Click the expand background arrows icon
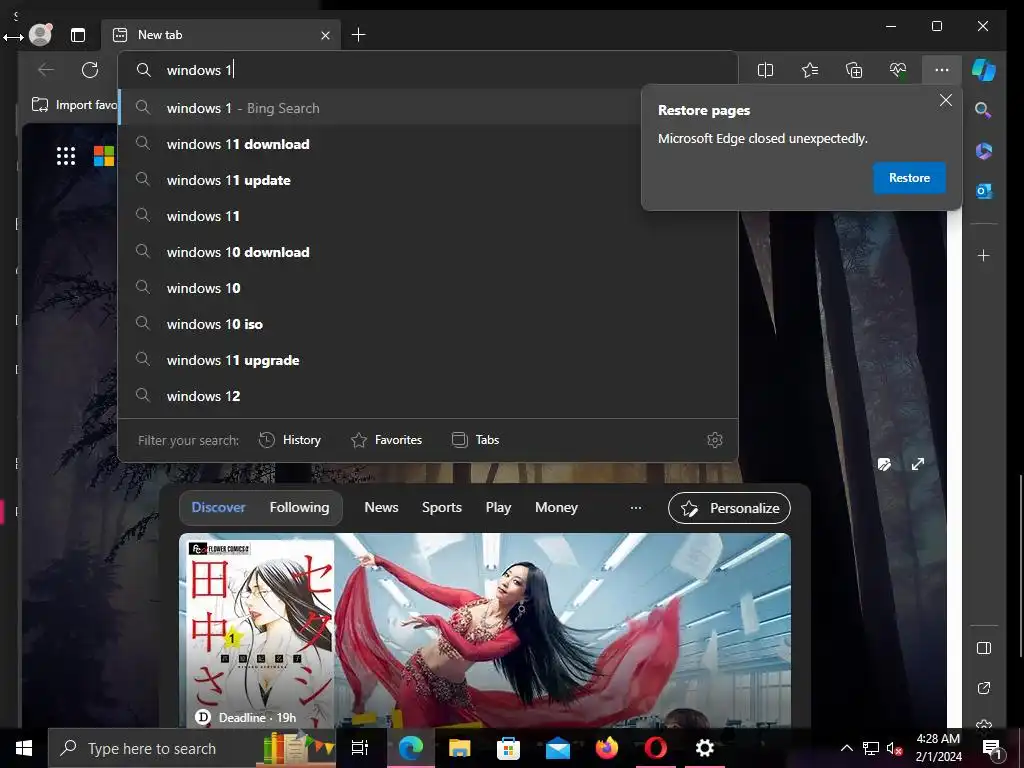Image resolution: width=1024 pixels, height=768 pixels. click(918, 464)
